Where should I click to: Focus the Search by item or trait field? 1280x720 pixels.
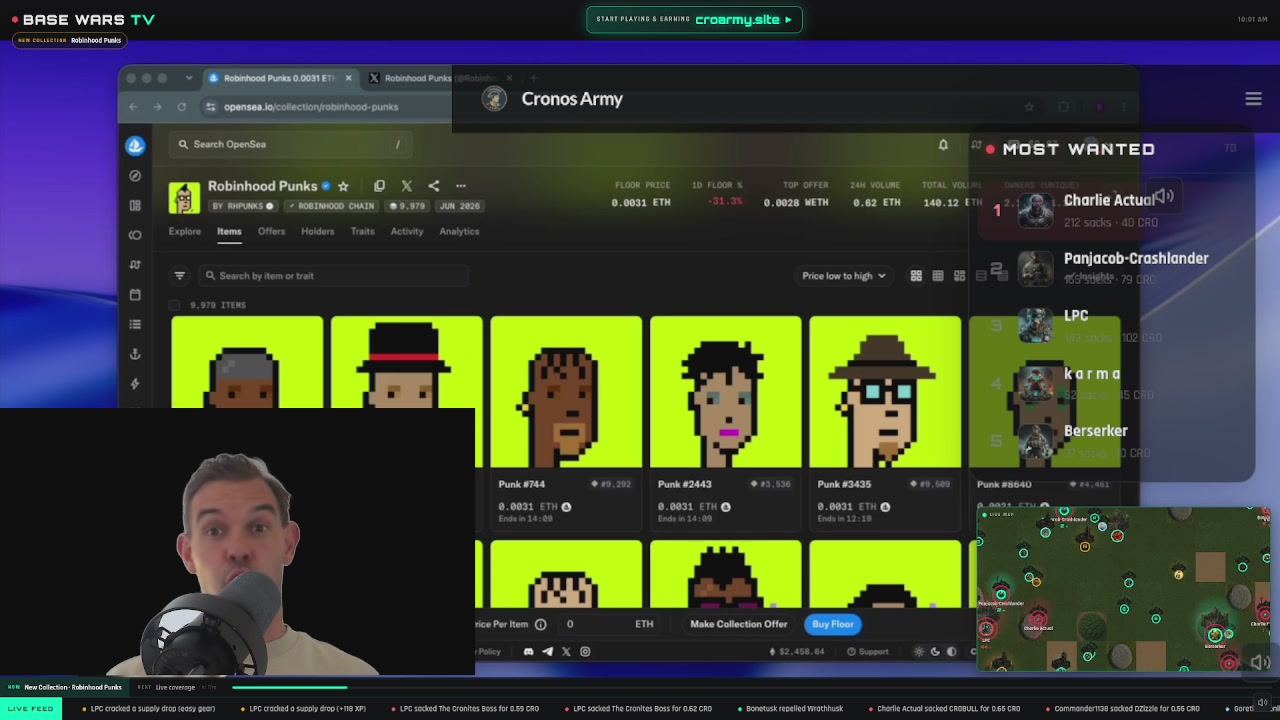coord(333,276)
